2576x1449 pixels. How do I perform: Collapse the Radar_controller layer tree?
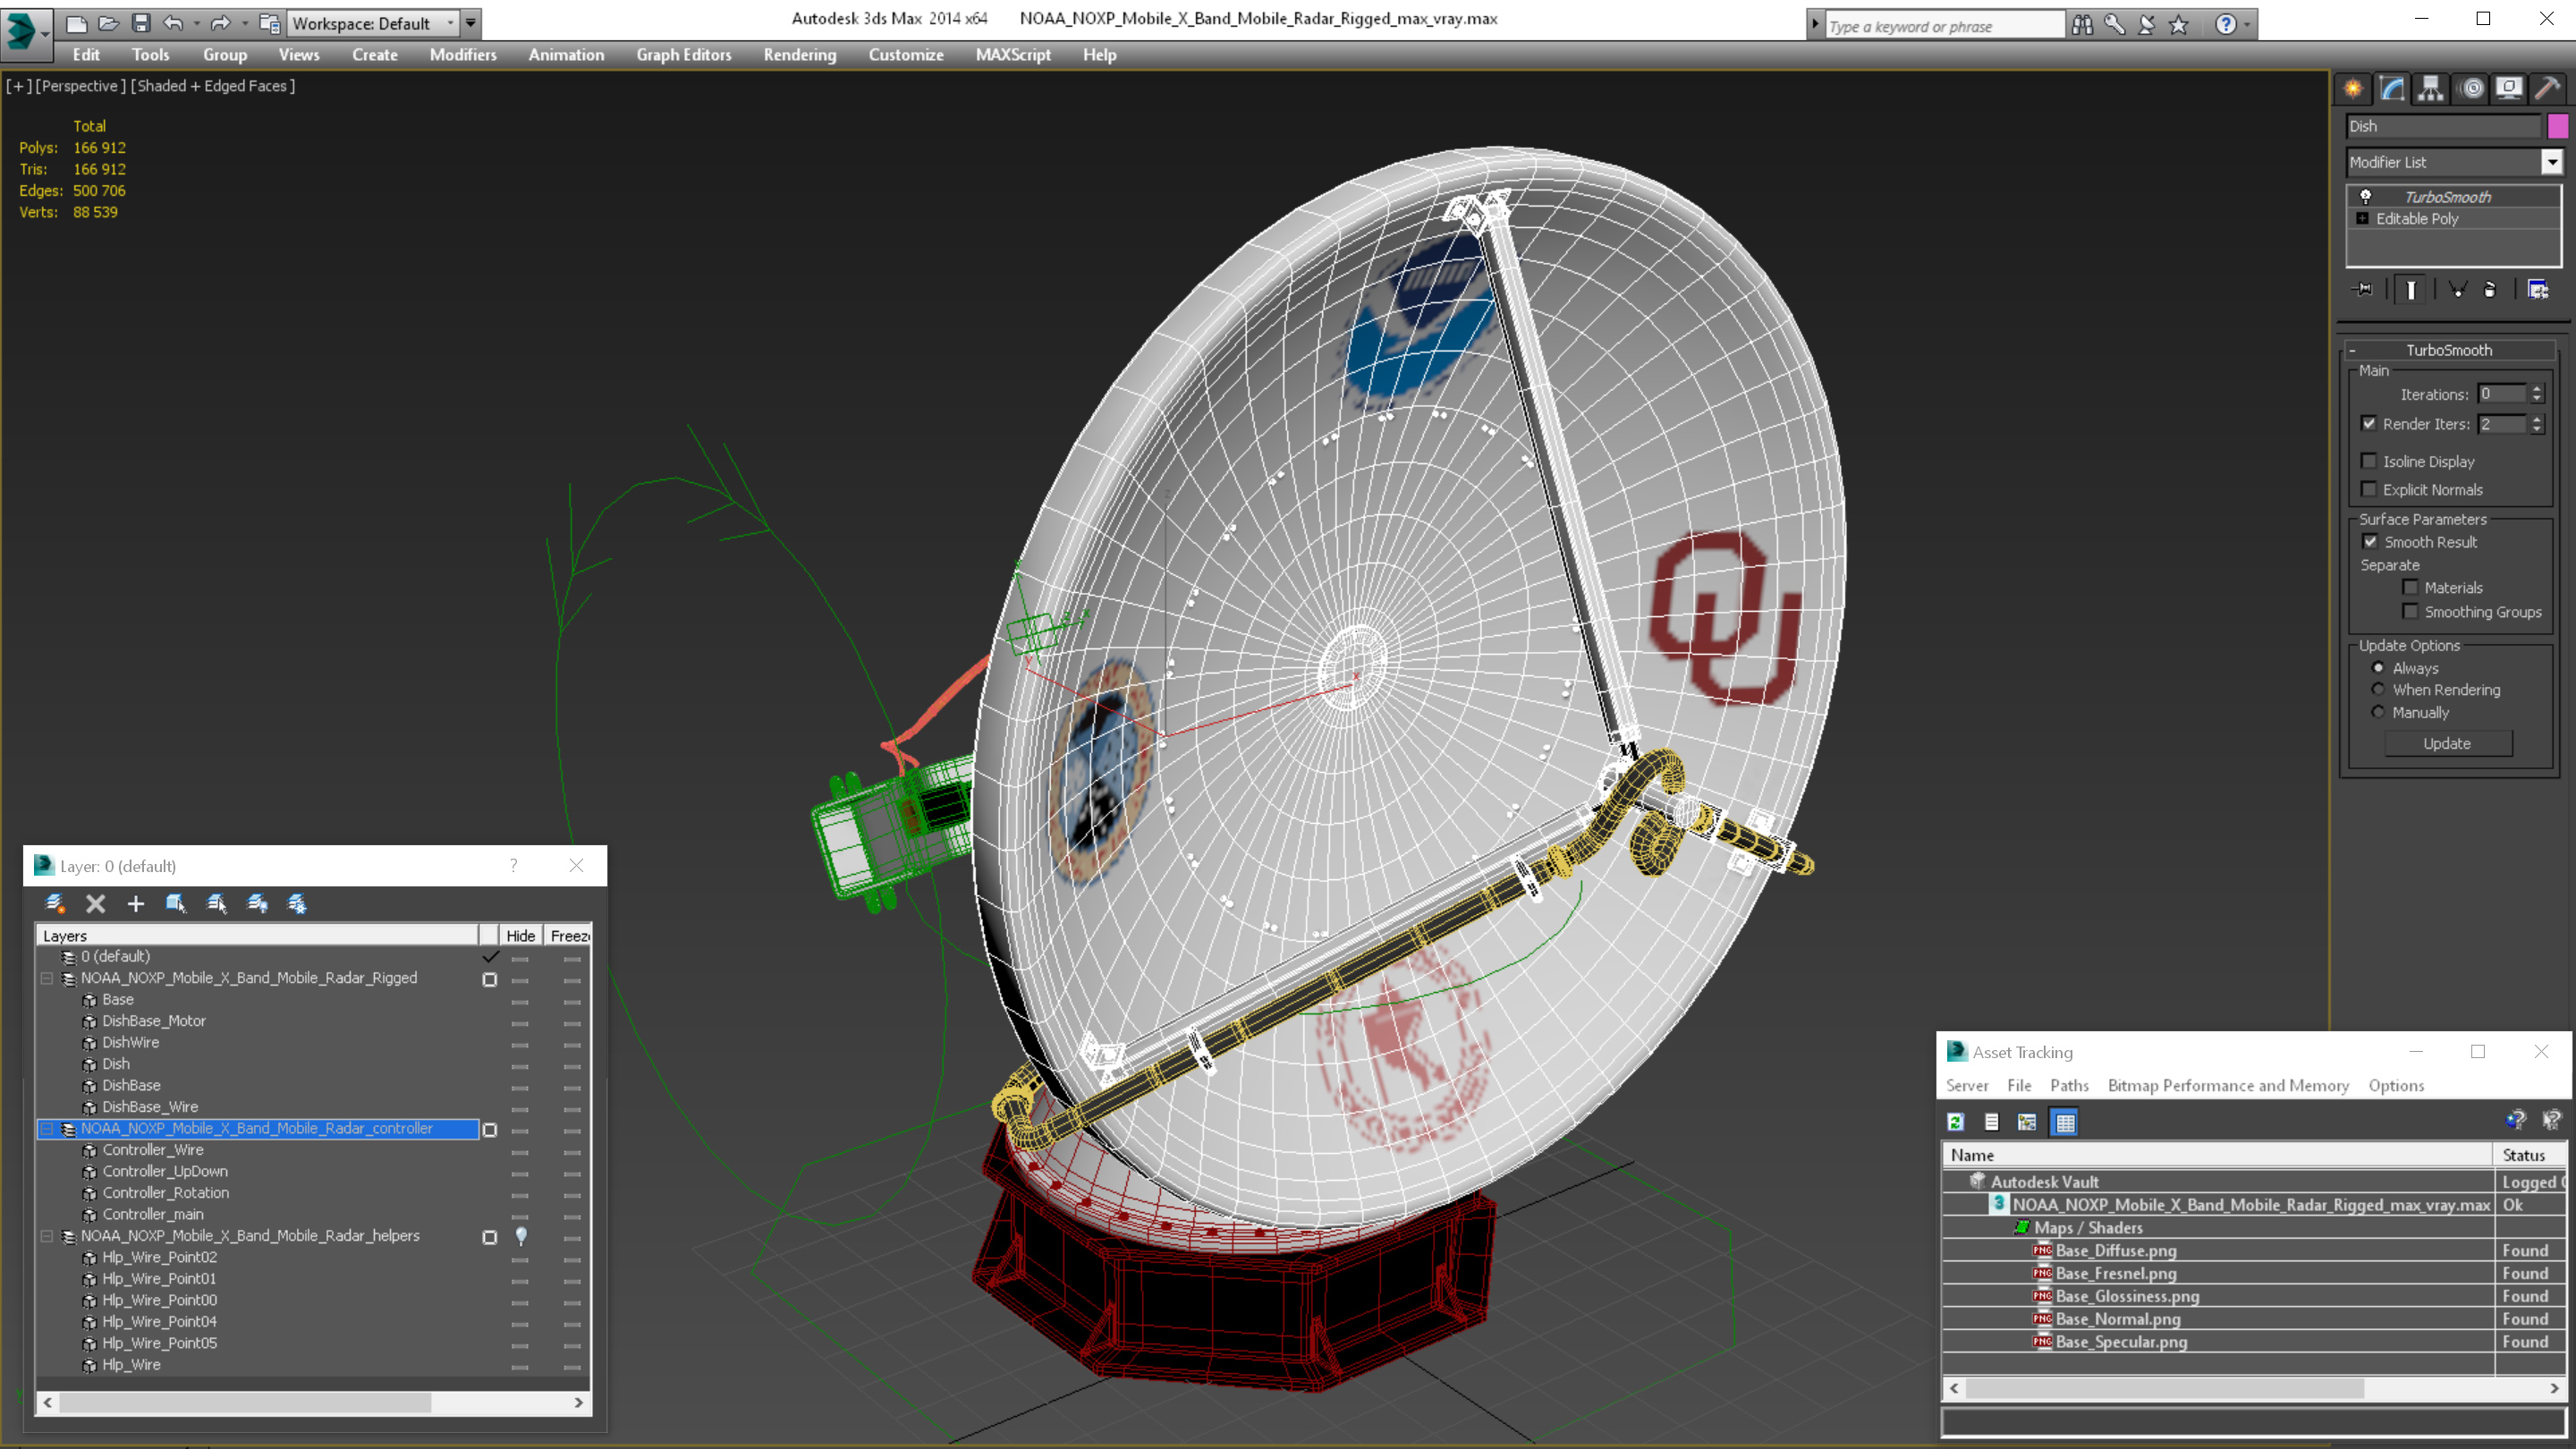[x=47, y=1128]
